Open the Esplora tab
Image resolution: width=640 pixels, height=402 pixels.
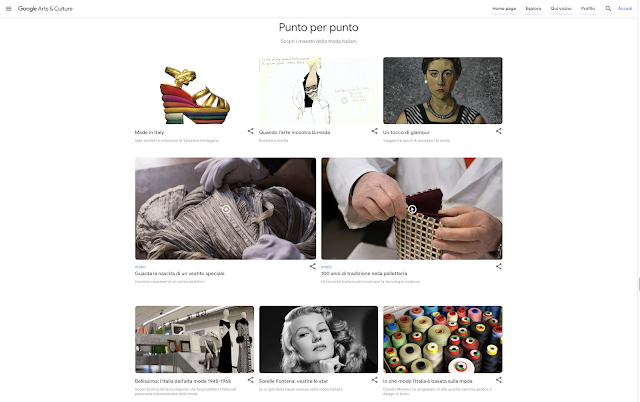[533, 9]
